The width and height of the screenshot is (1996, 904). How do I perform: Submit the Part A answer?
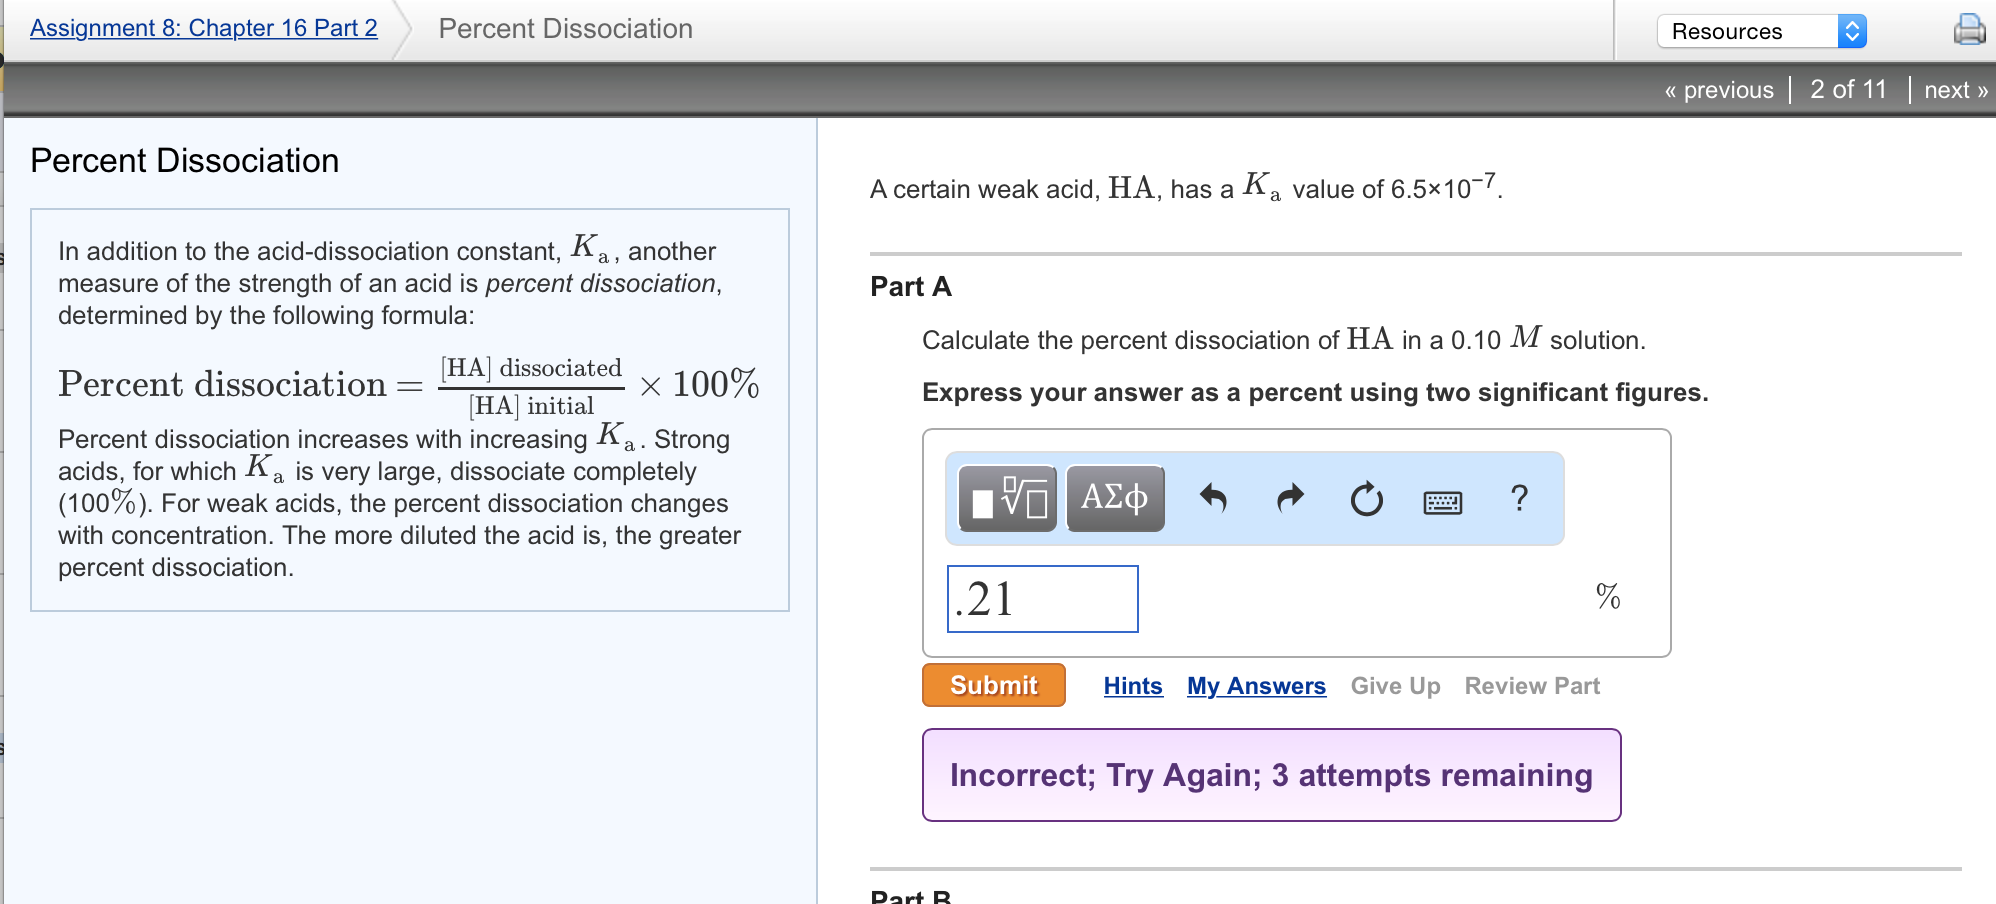point(992,685)
